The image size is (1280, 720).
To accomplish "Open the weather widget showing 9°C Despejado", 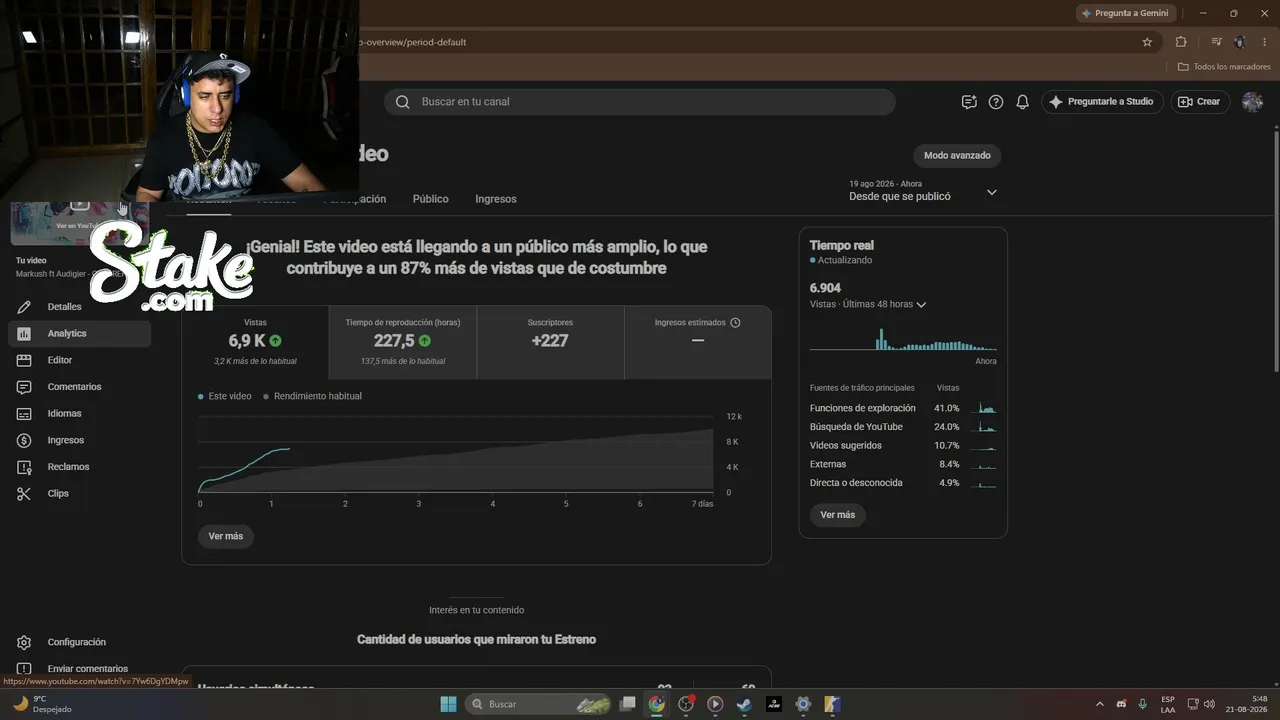I will coord(42,704).
